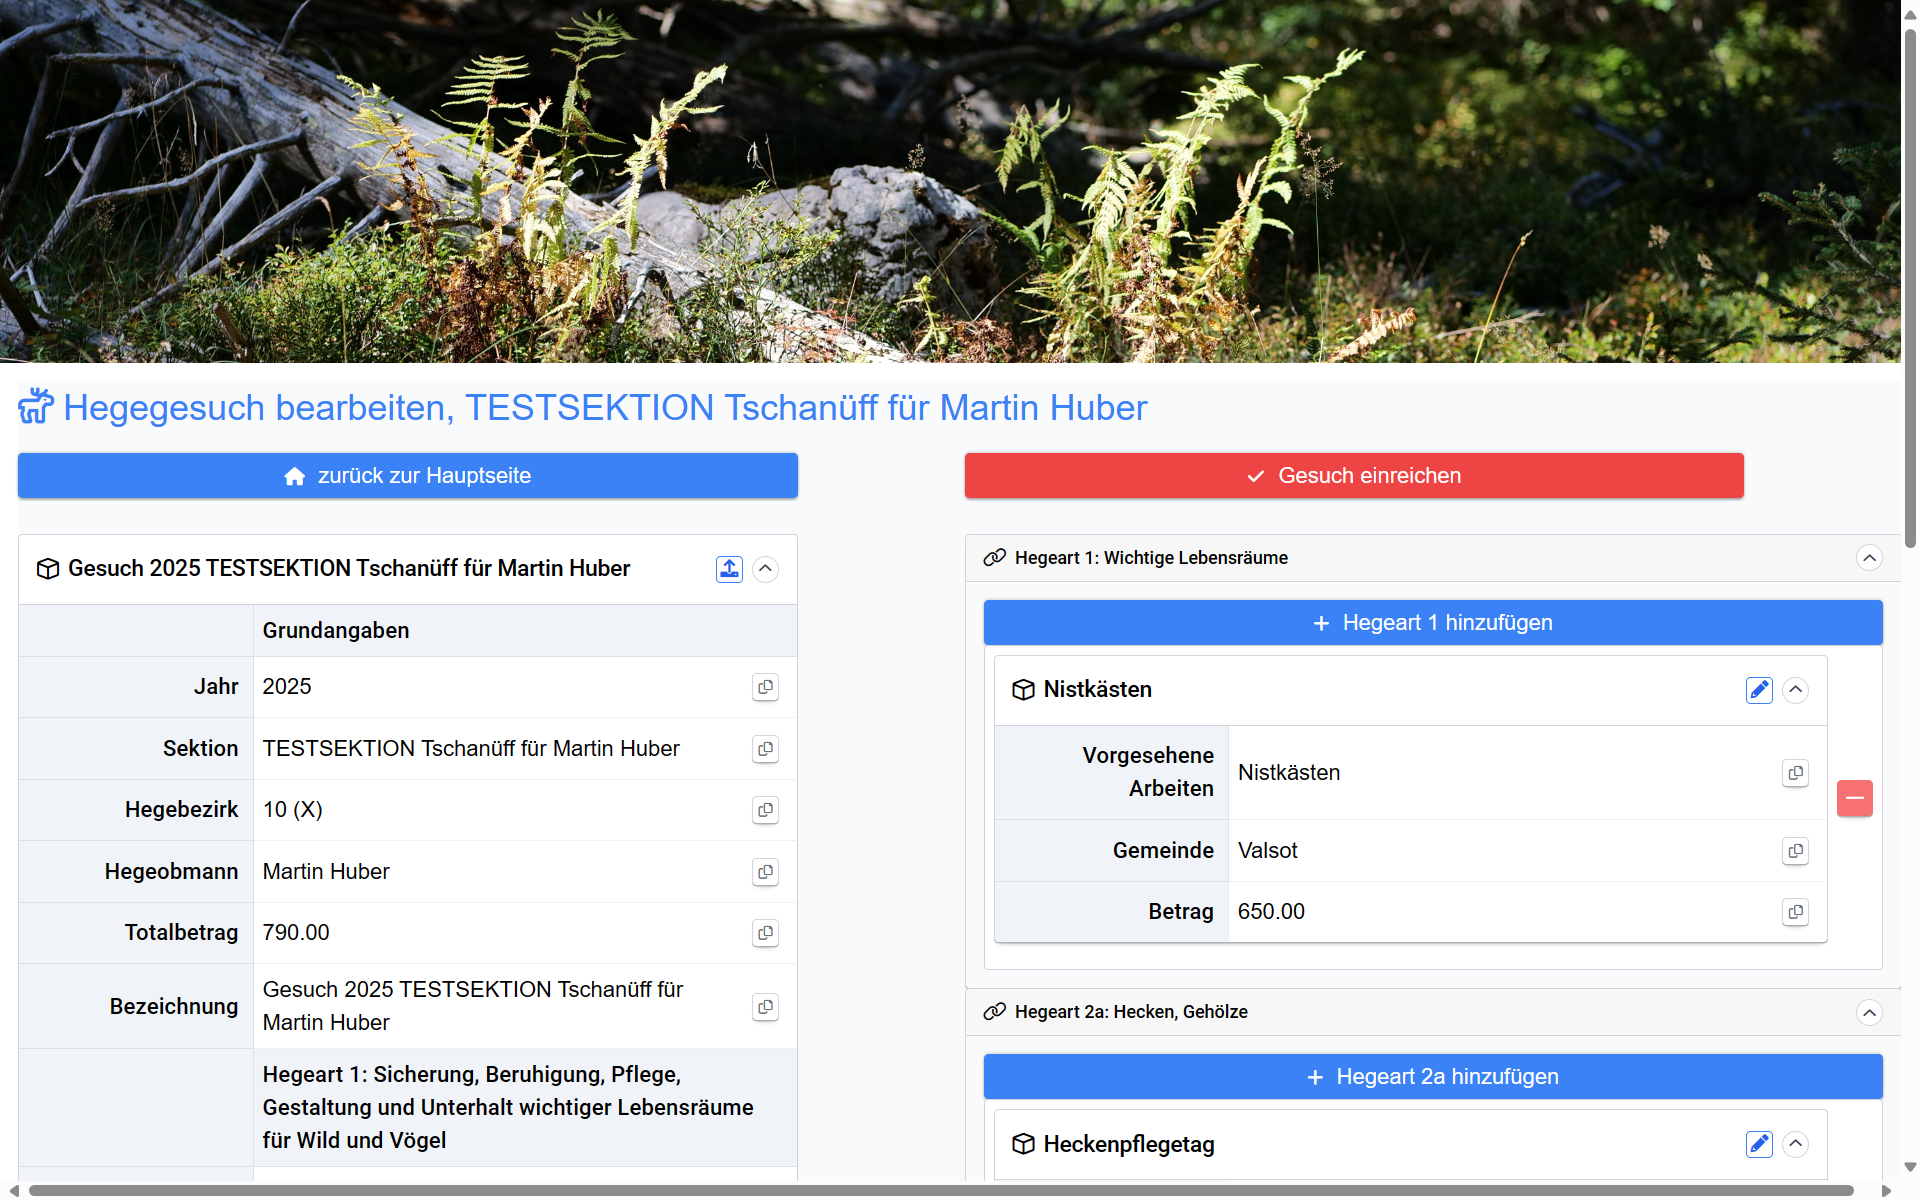Click the upload icon in Gesuch header
The image size is (1920, 1200).
point(729,569)
